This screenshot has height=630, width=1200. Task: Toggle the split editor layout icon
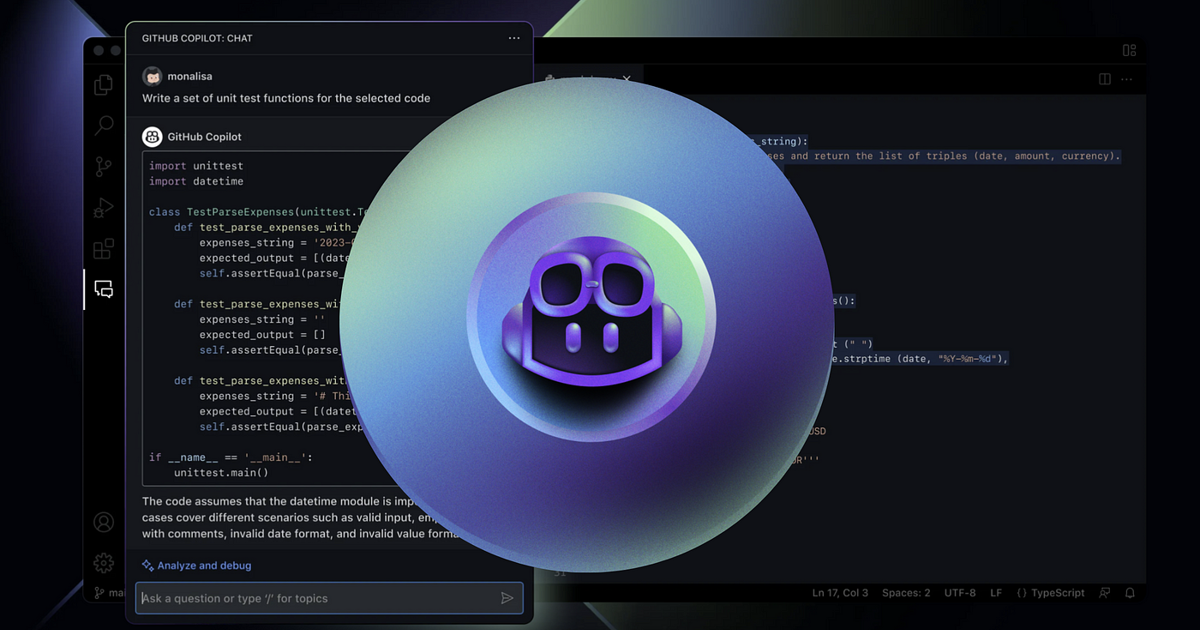coord(1105,79)
